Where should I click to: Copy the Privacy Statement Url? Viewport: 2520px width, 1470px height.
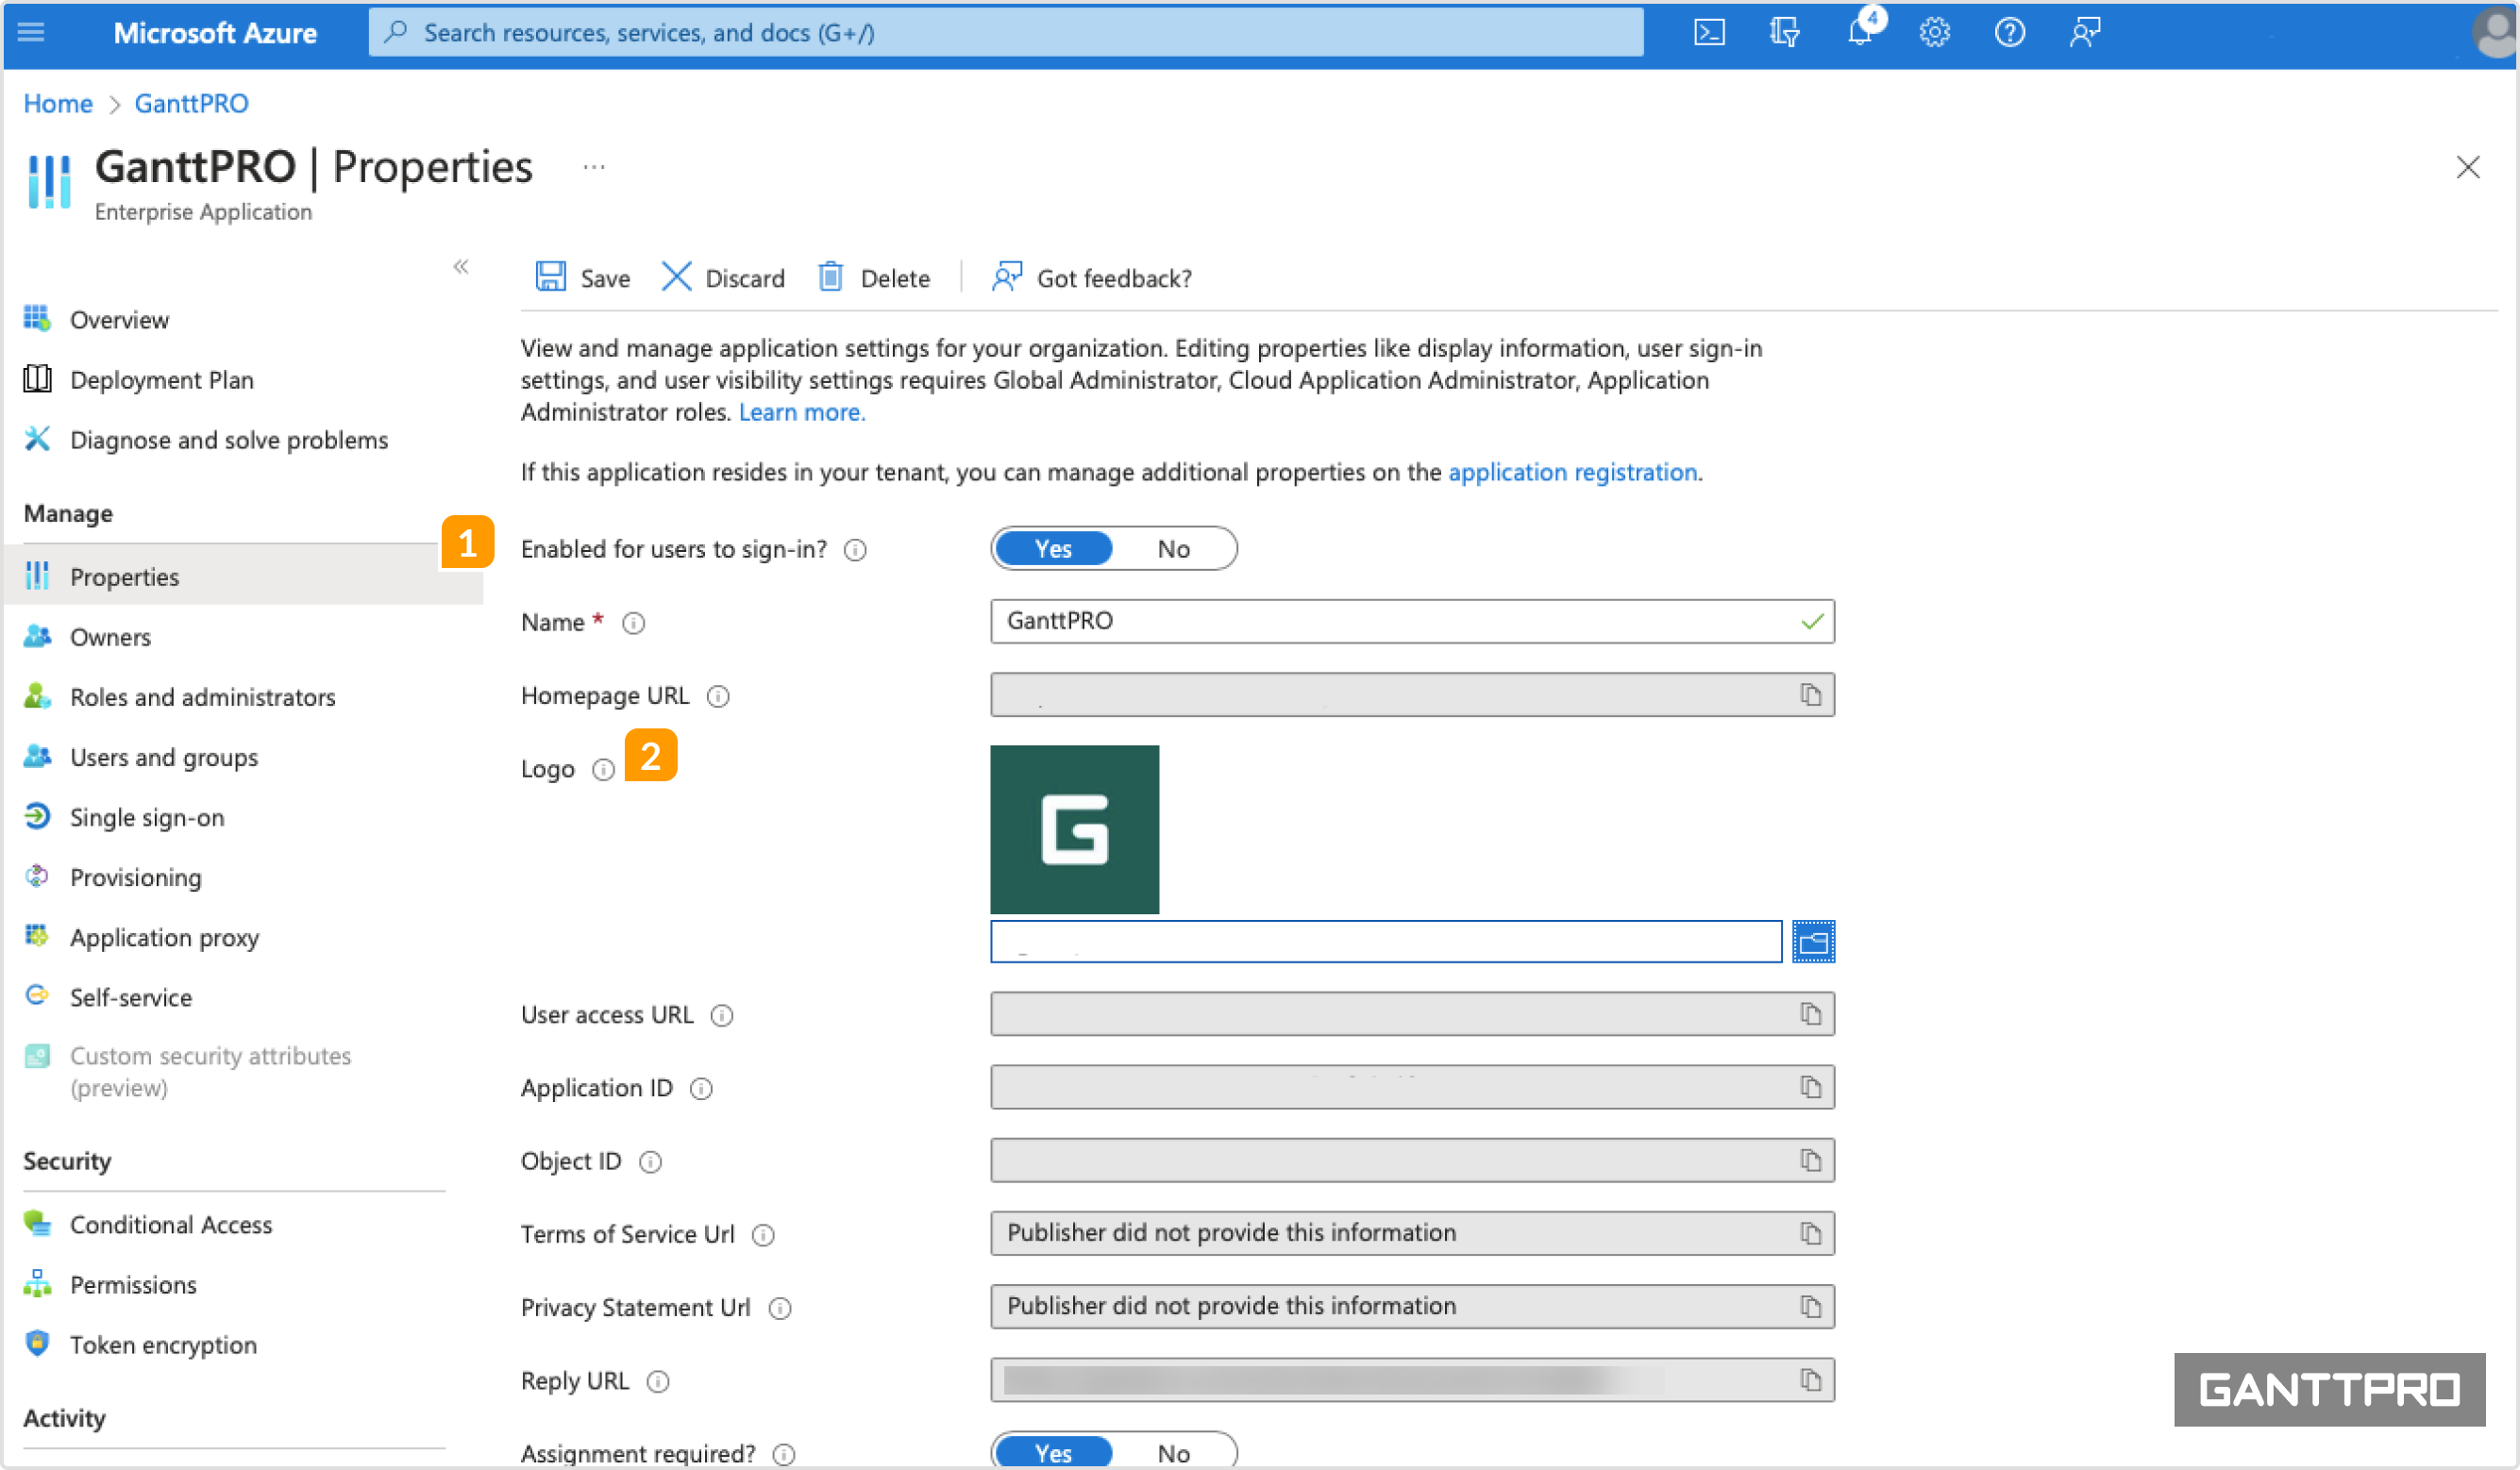(x=1810, y=1306)
